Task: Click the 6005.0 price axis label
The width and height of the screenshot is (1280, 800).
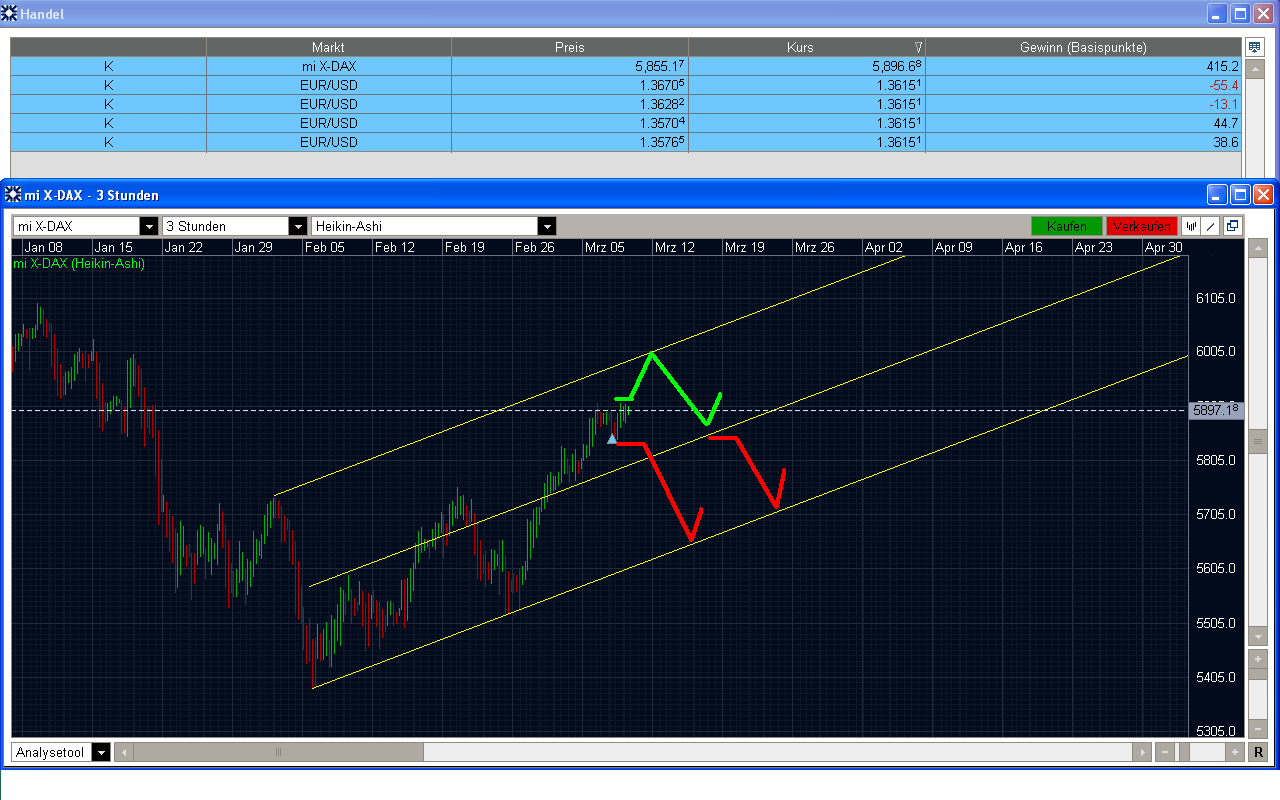Action: click(1214, 351)
